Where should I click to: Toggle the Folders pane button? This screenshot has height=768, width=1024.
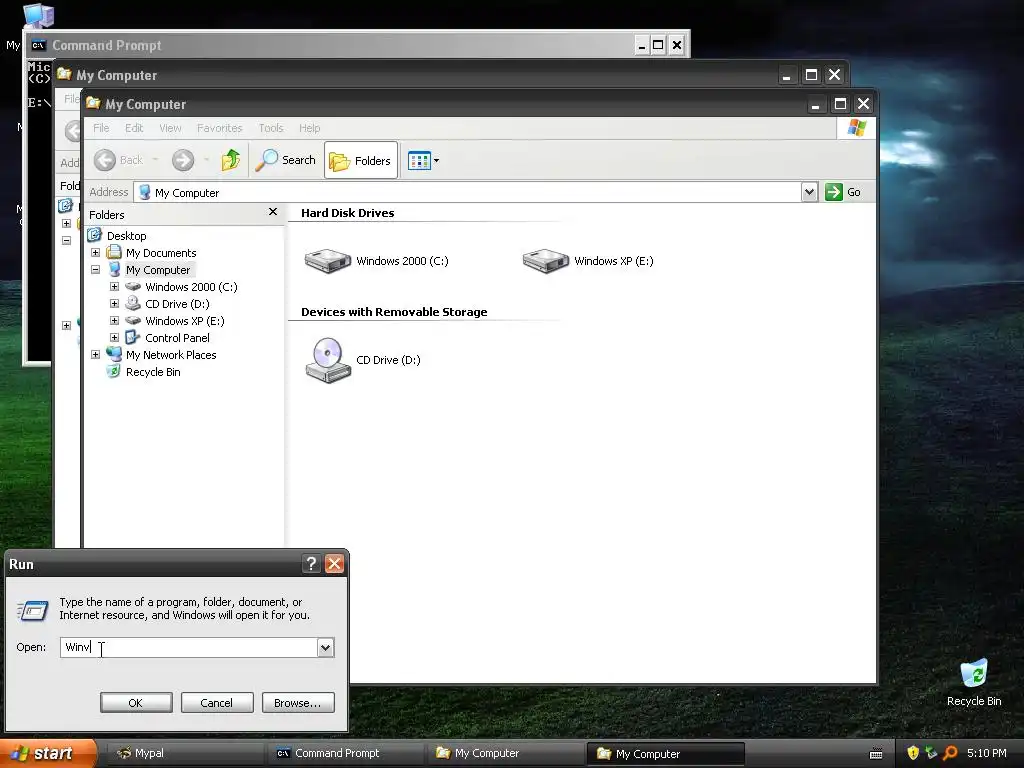(360, 160)
